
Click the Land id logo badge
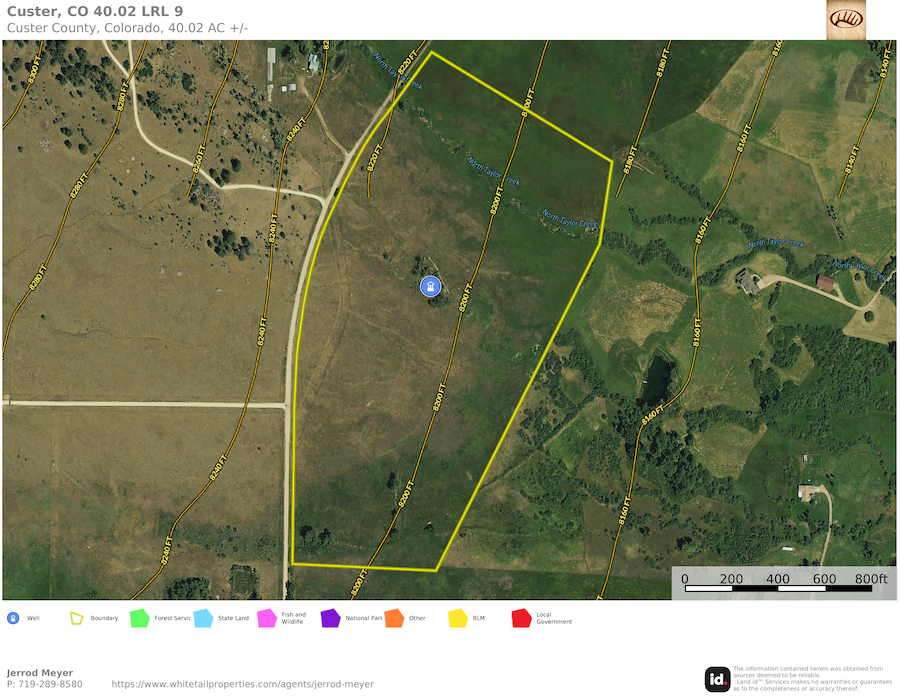(717, 679)
